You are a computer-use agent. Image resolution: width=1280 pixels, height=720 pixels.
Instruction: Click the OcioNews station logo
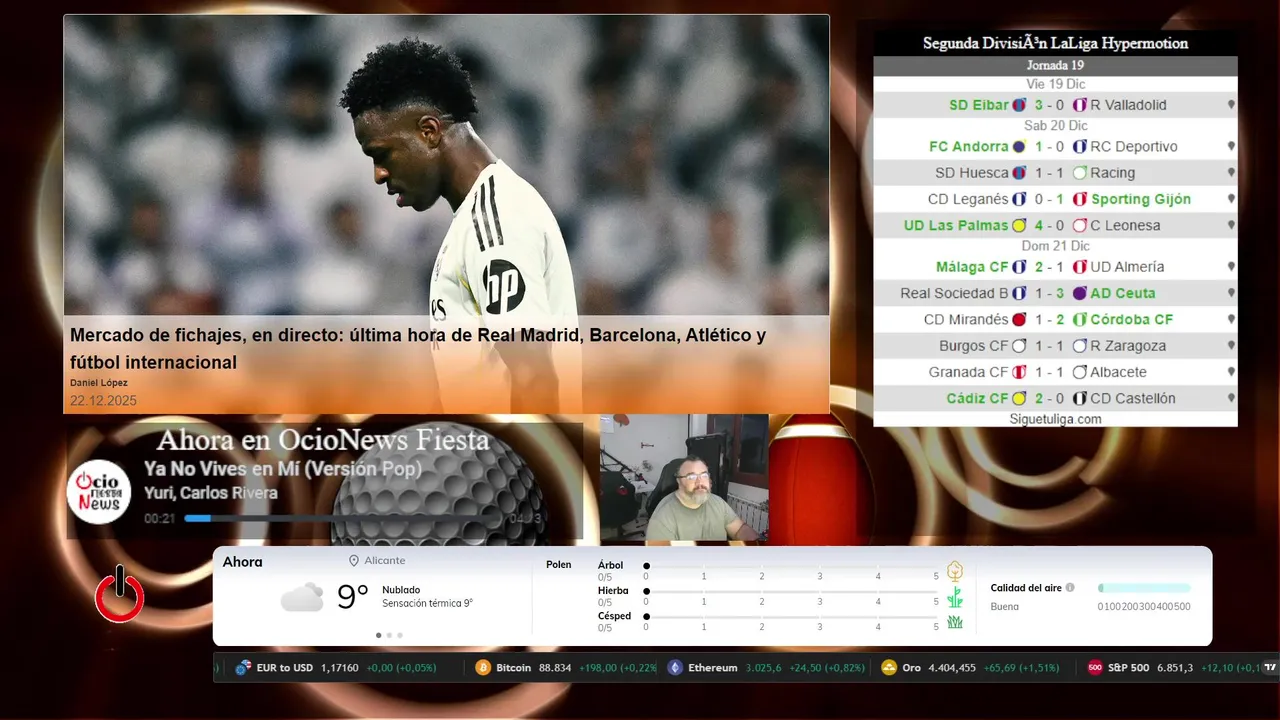tap(100, 491)
